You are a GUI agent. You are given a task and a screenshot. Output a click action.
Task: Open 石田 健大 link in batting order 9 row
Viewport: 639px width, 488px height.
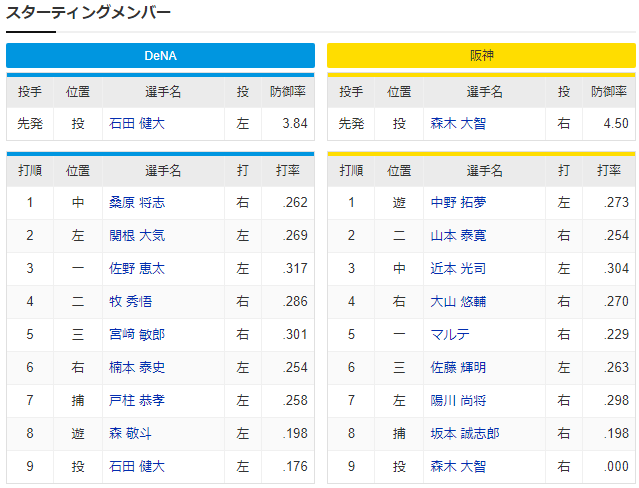[x=137, y=466]
